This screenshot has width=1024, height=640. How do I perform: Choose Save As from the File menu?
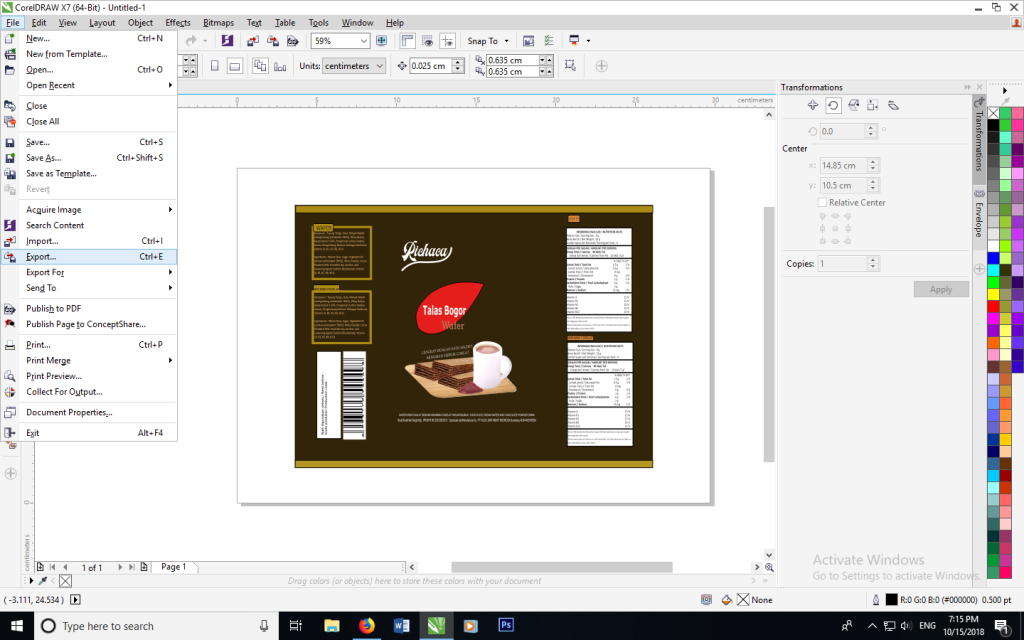[x=89, y=157]
